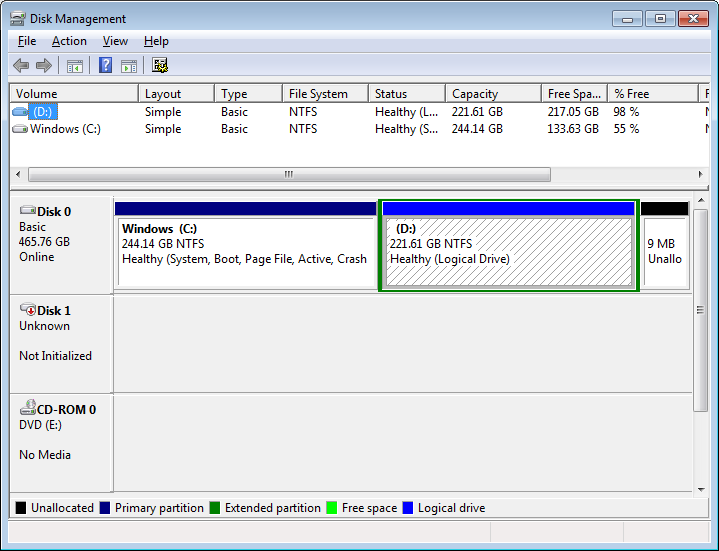Click the Primary partition legend swatch
719x551 pixels.
click(105, 508)
